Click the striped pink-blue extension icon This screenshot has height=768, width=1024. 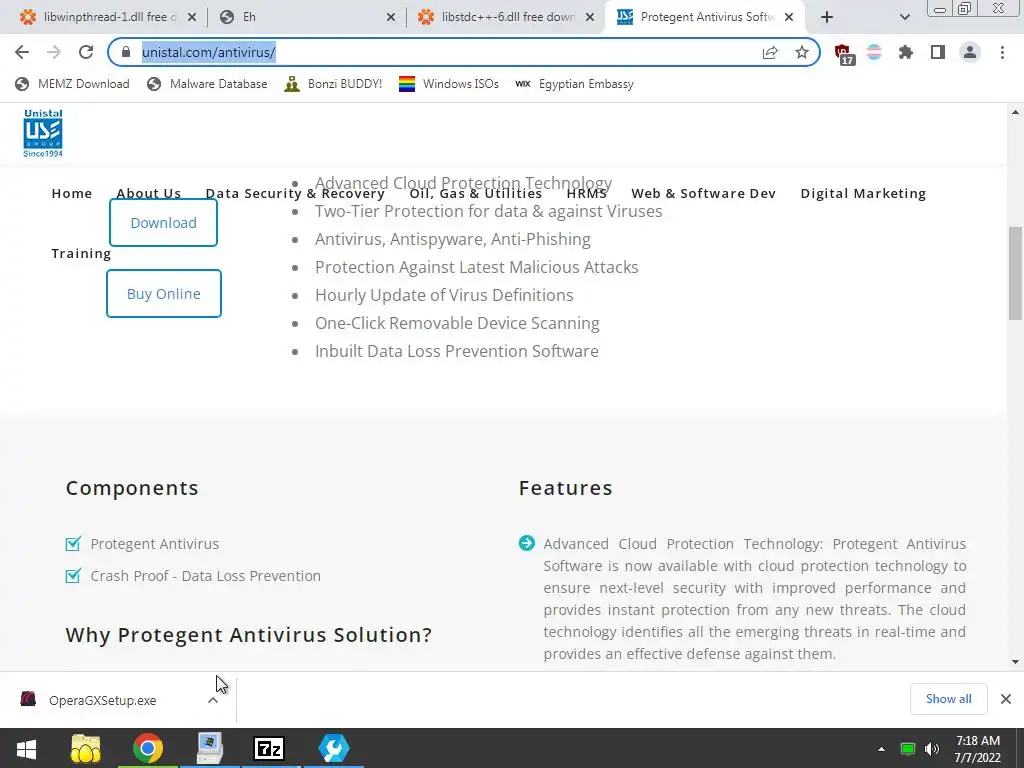(x=874, y=52)
